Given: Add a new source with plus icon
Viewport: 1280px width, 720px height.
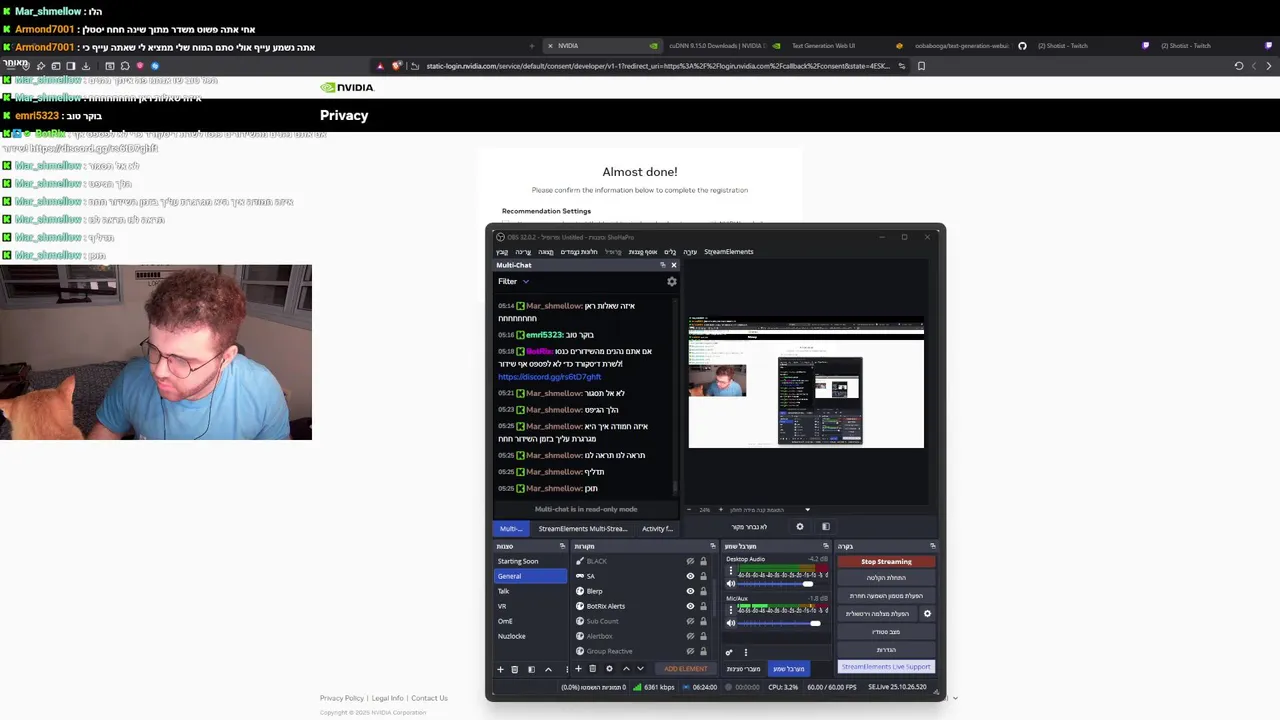Looking at the screenshot, I should [x=578, y=669].
